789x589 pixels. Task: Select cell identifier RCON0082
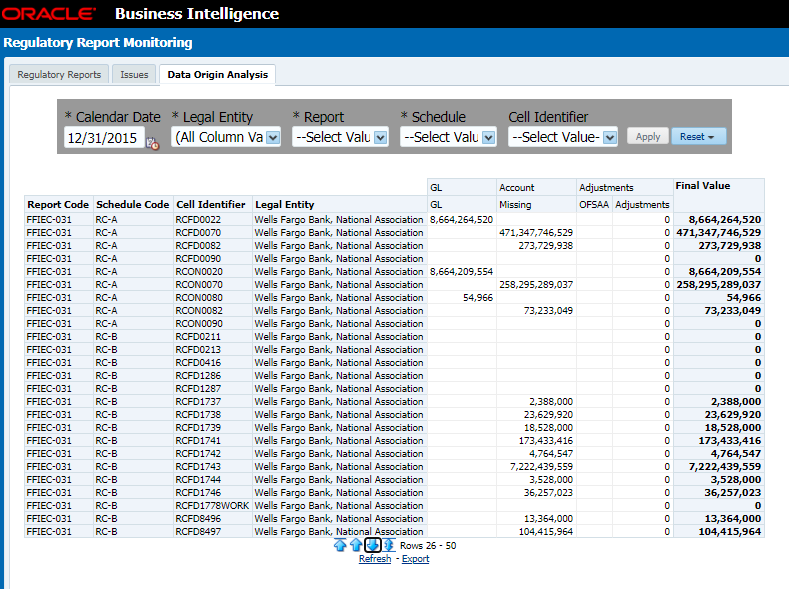(x=199, y=311)
